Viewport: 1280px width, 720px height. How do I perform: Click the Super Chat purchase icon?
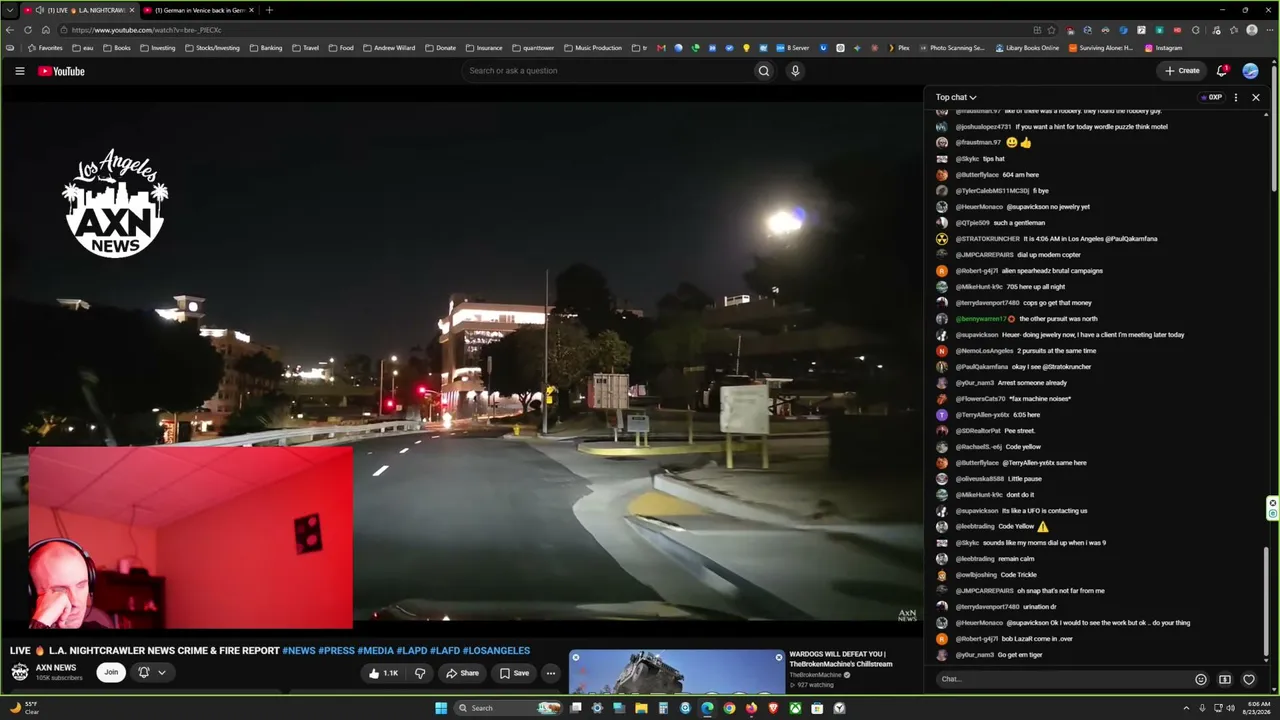coord(1225,679)
